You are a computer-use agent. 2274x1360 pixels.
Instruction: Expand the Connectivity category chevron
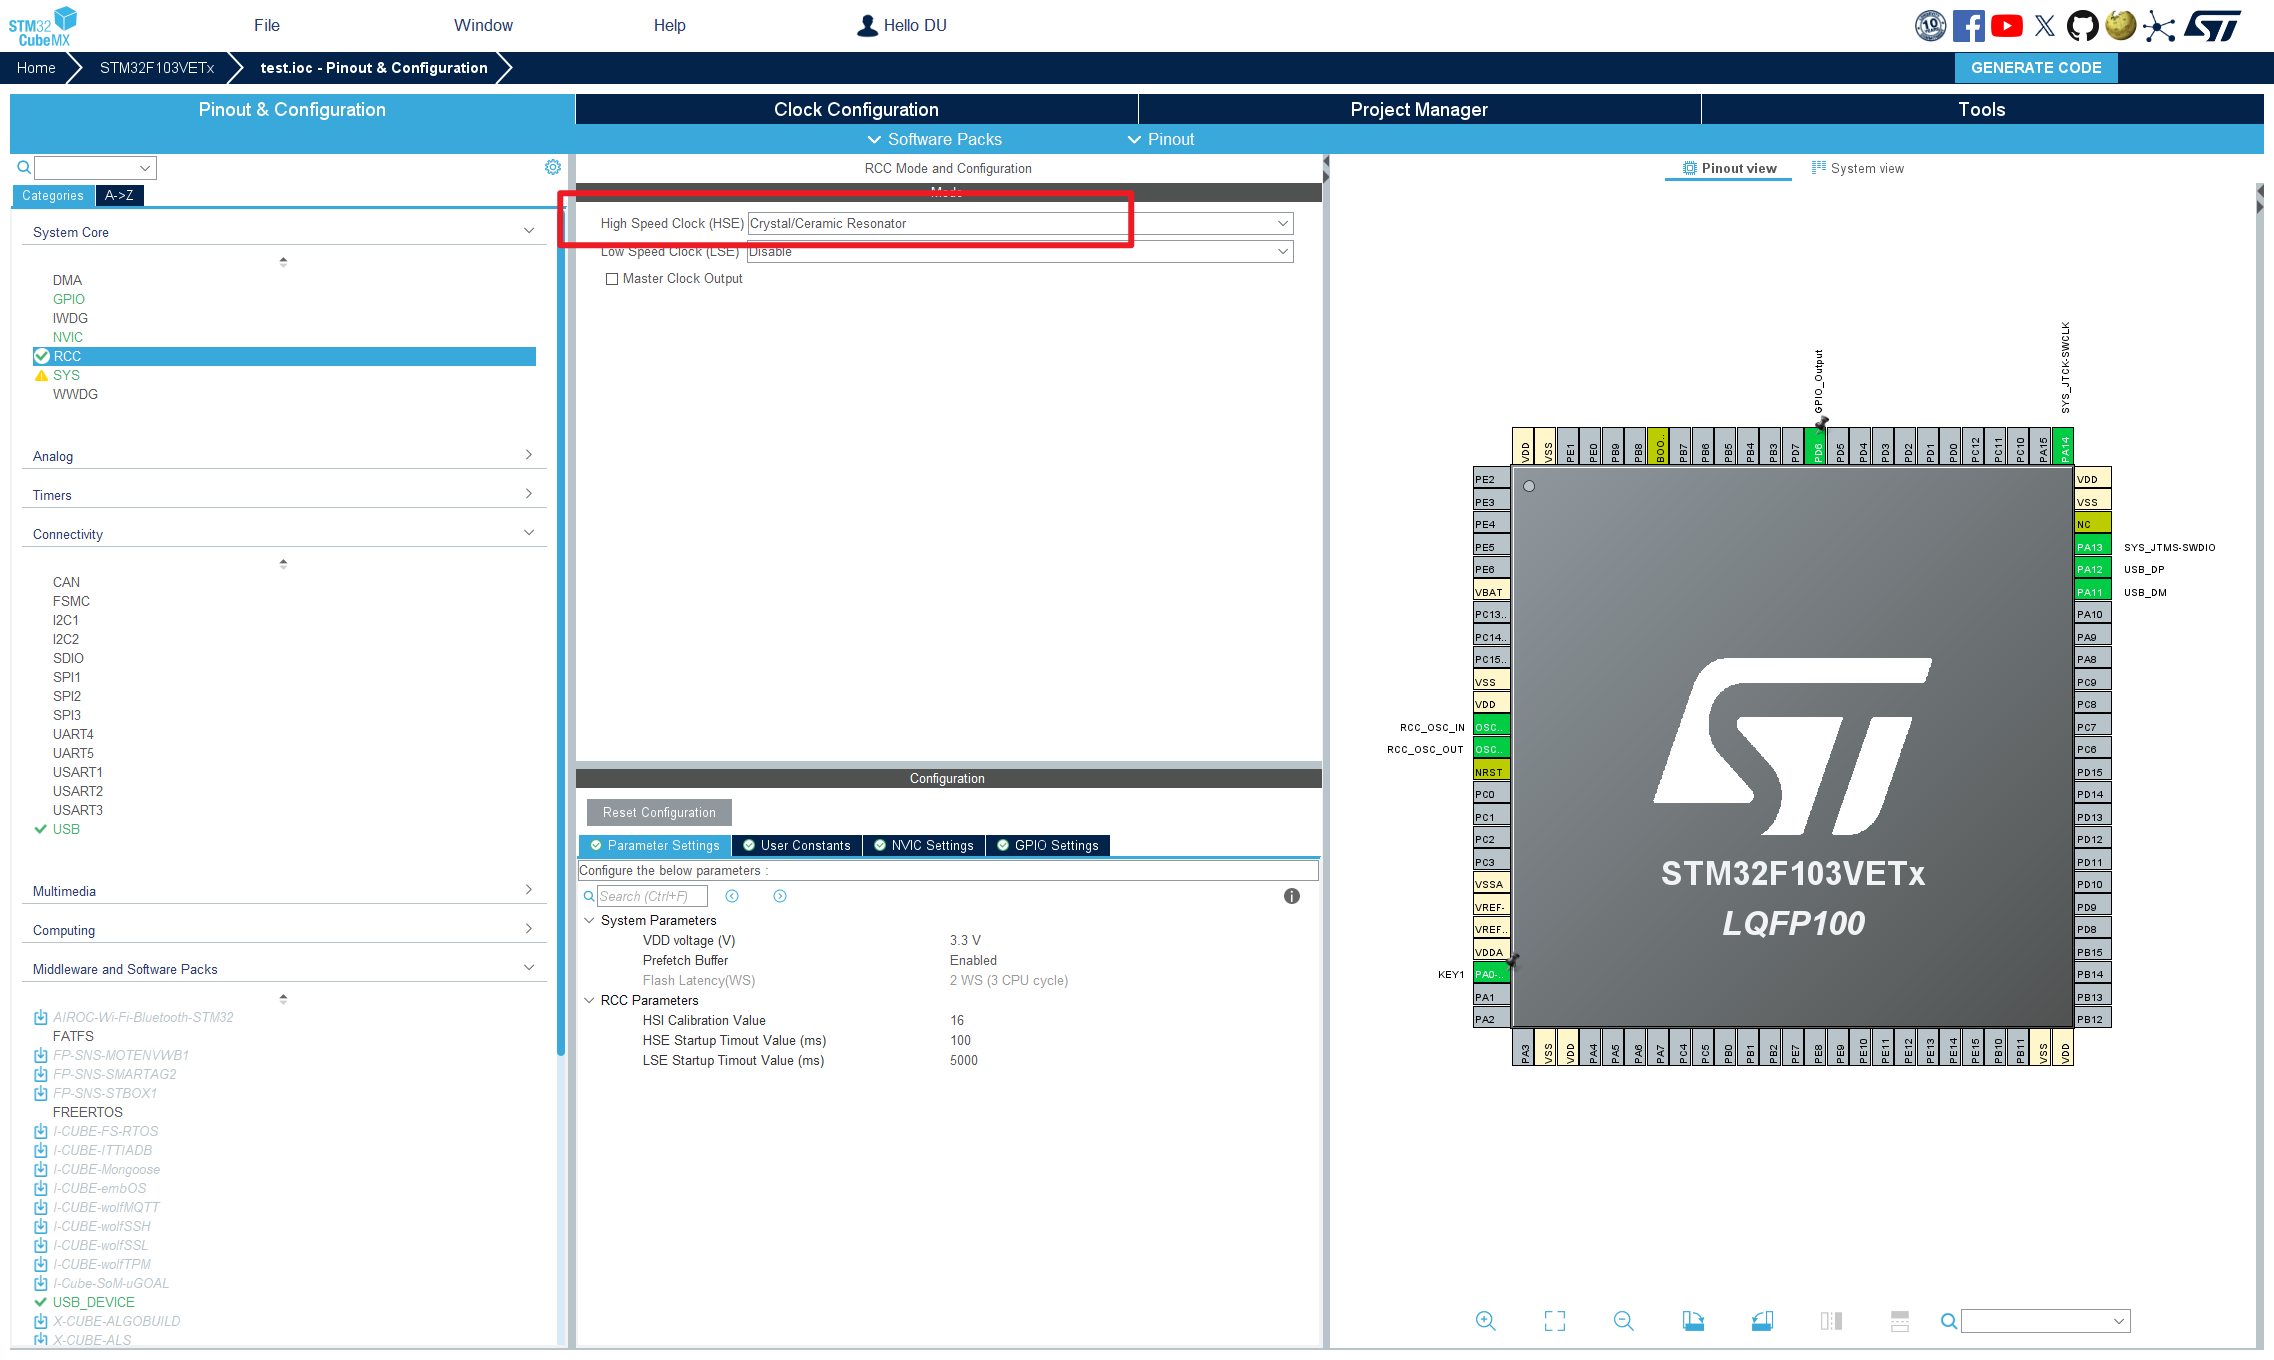pos(529,532)
